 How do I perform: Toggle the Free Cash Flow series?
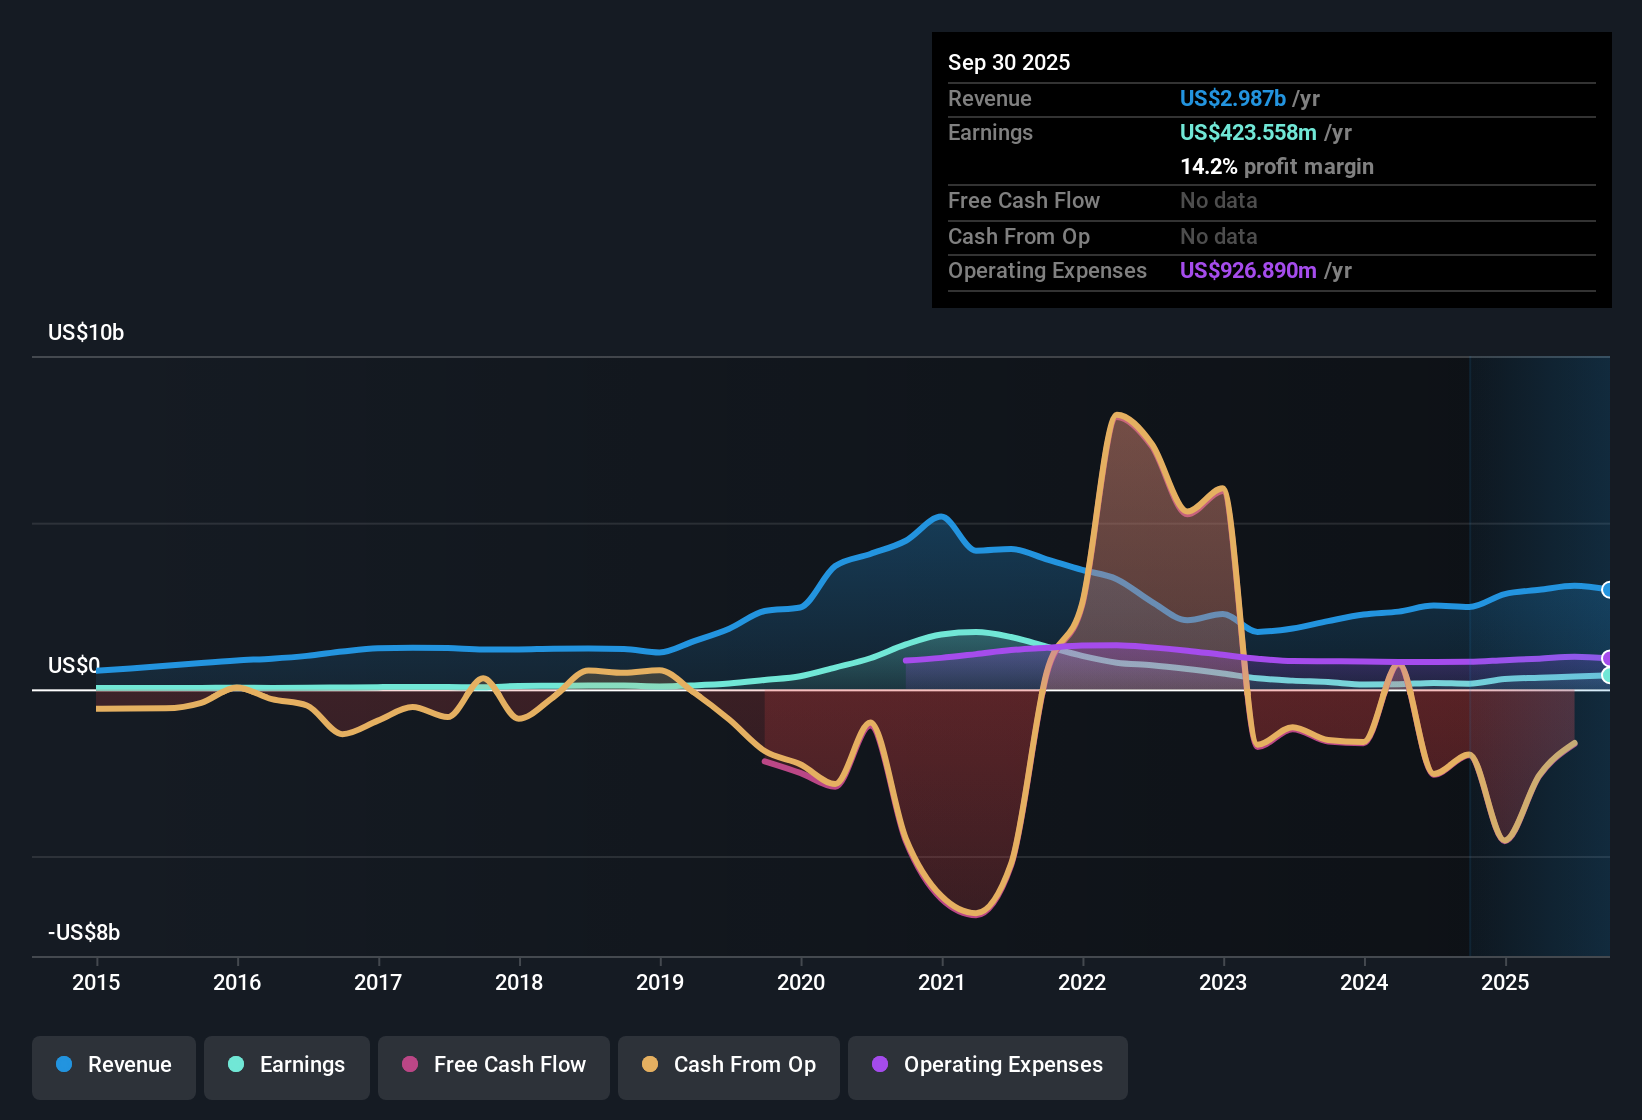[x=493, y=1066]
